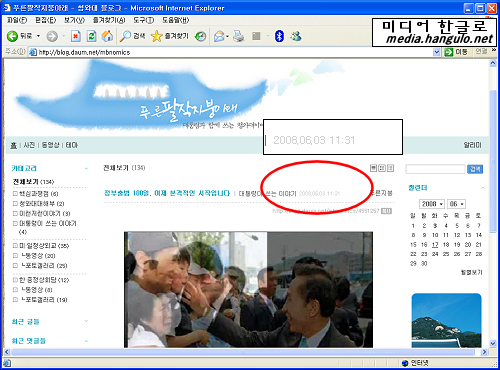Switch to second list view mode icon
This screenshot has width=500, height=370.
[x=382, y=168]
